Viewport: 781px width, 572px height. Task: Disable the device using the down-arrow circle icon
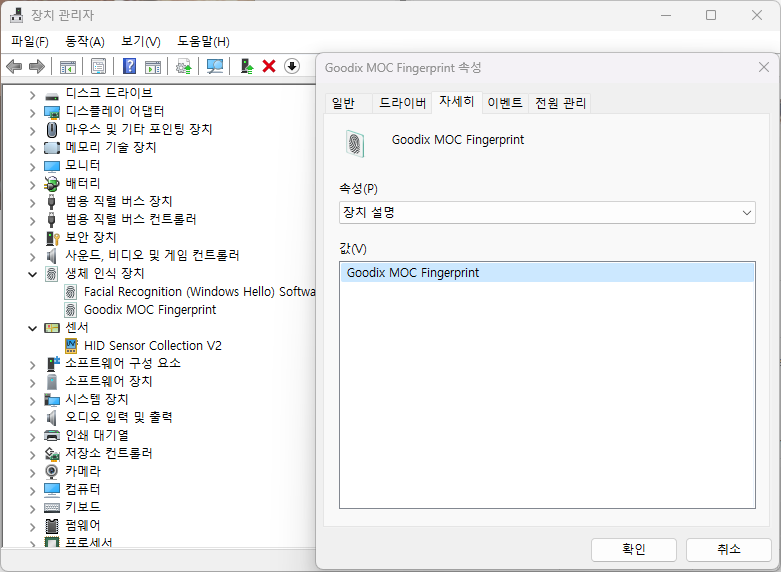tap(292, 66)
